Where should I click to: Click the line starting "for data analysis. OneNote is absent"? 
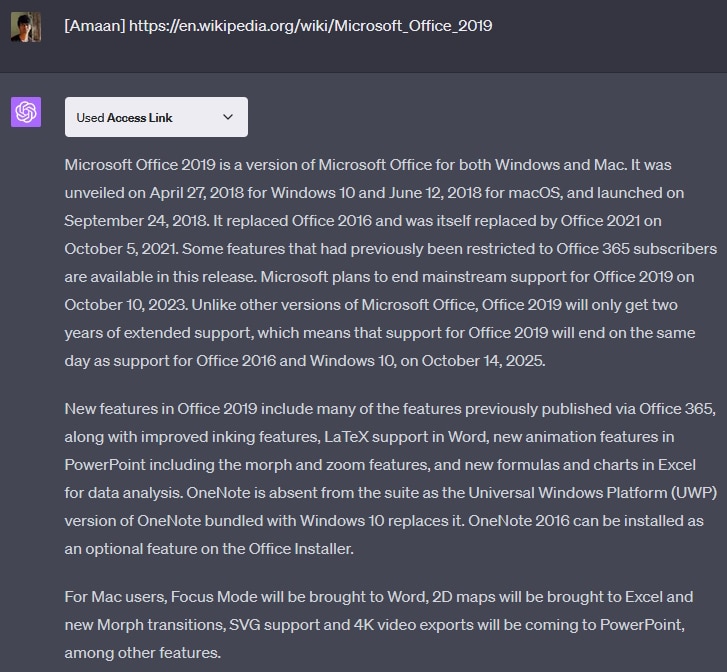point(390,493)
